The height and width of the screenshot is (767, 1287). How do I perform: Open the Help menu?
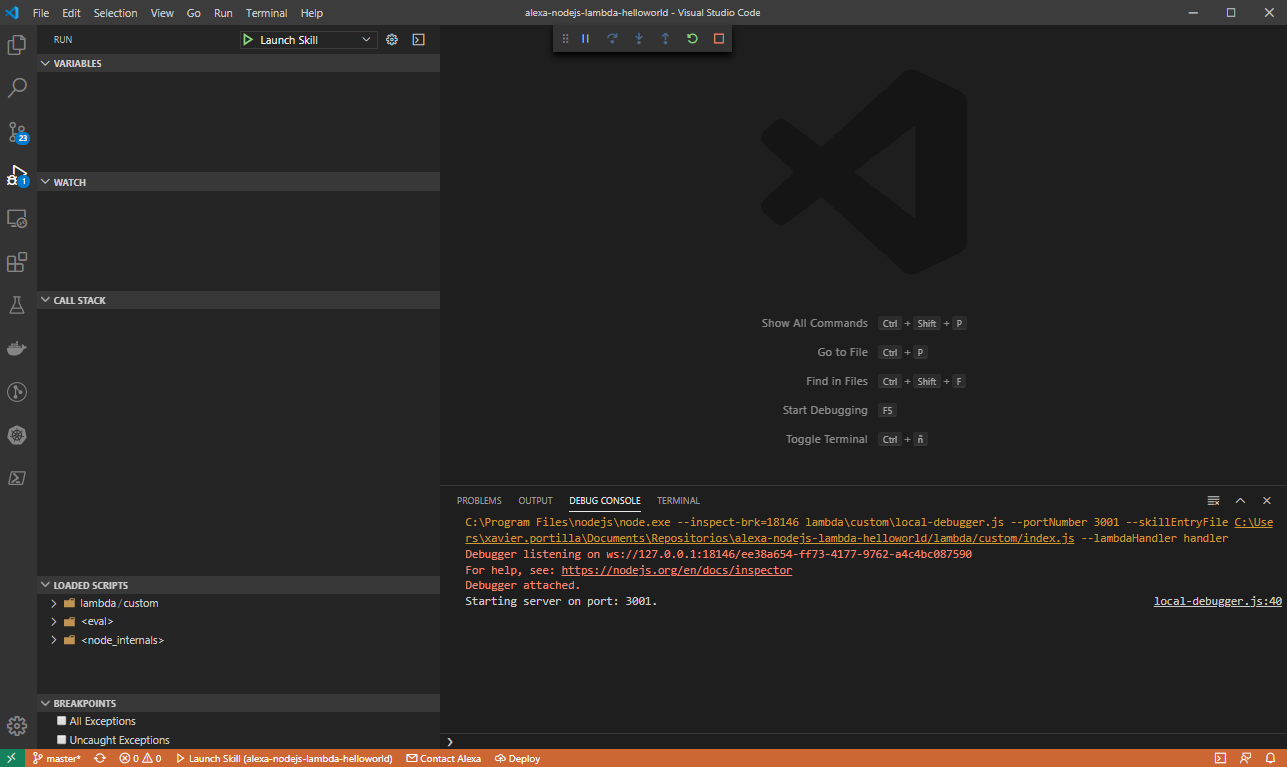312,13
